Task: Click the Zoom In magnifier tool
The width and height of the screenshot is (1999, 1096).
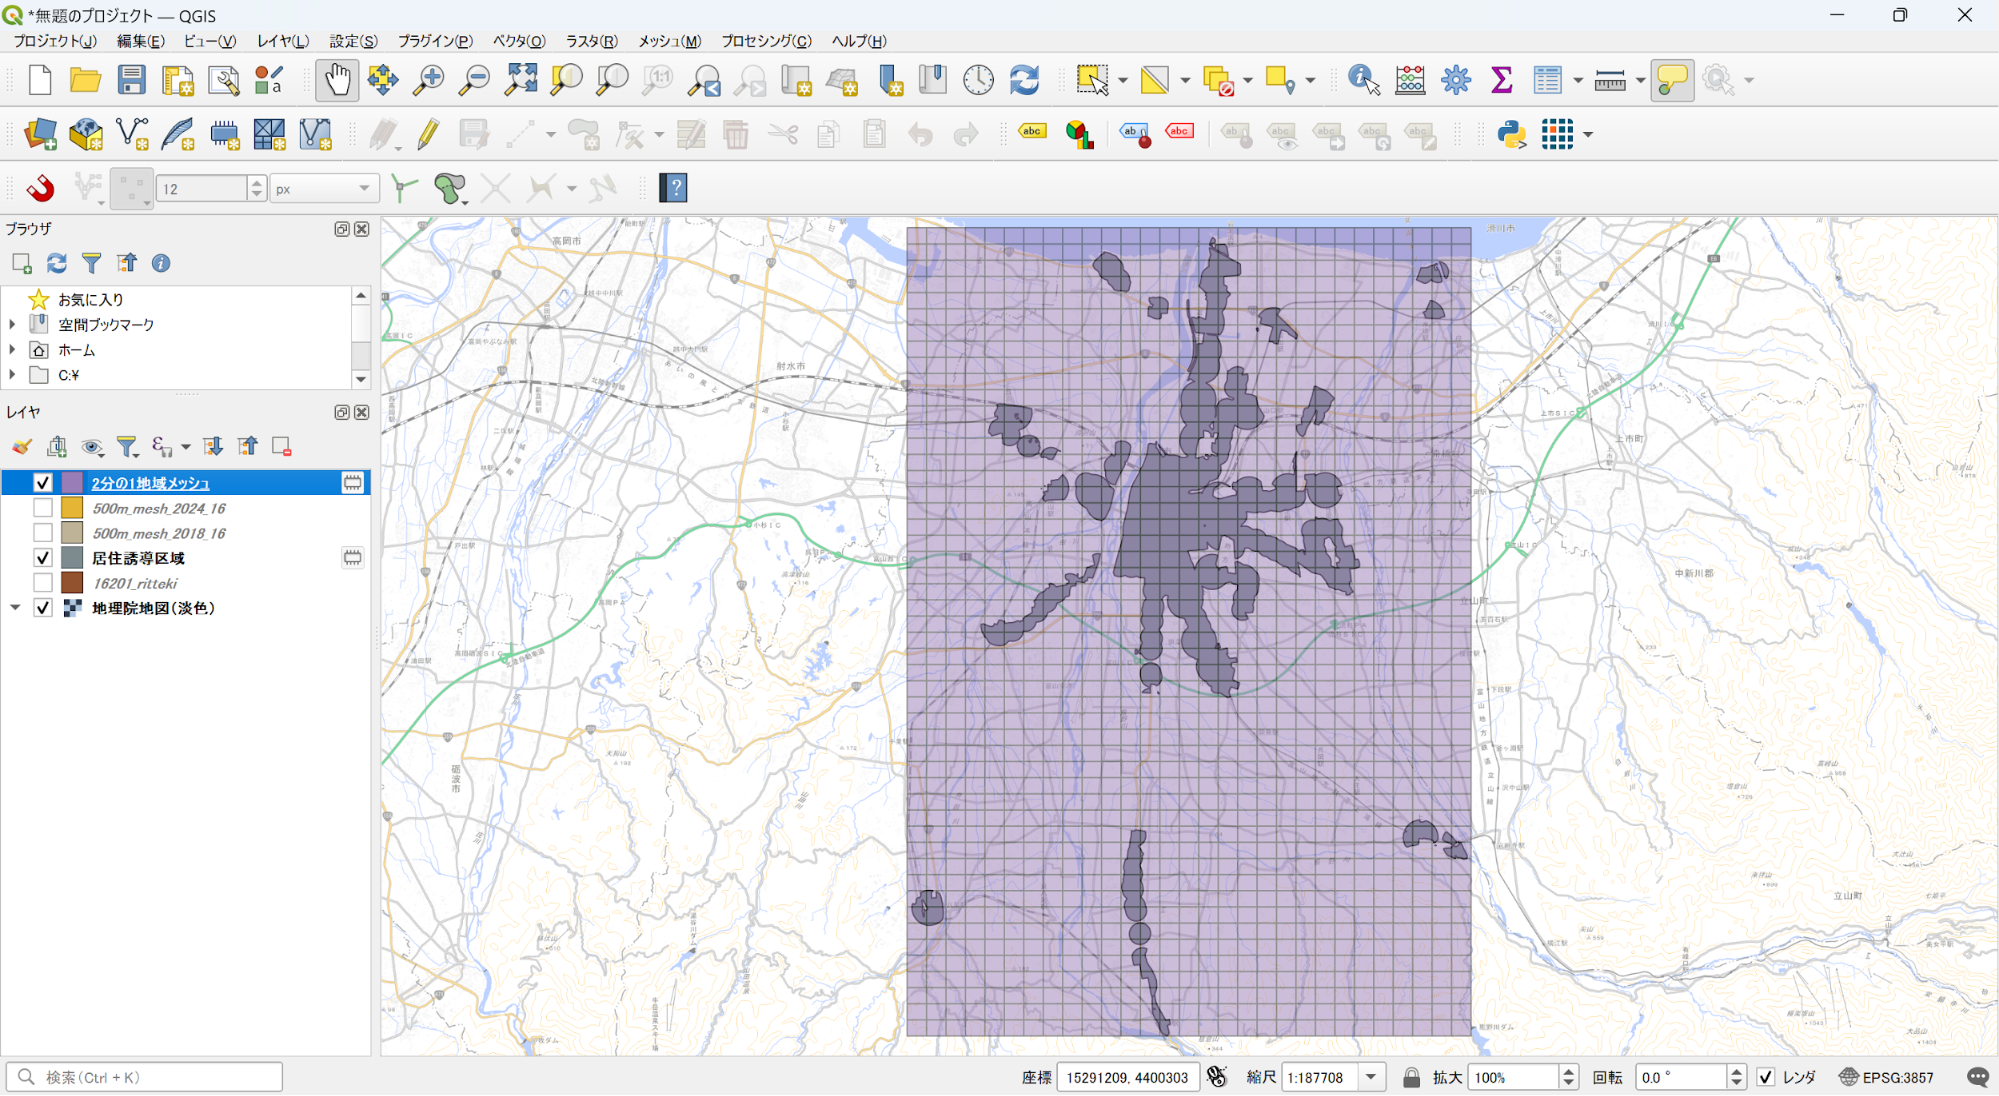Action: 429,80
